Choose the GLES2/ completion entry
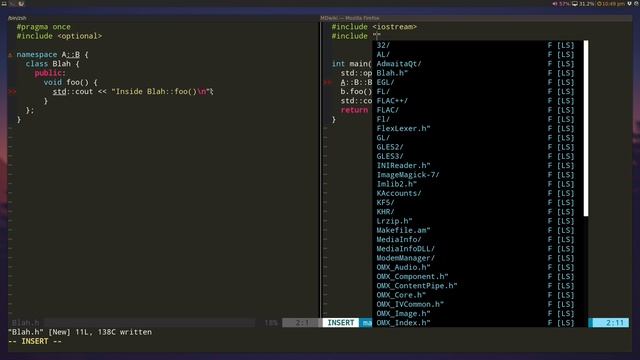640x360 pixels. [x=478, y=147]
